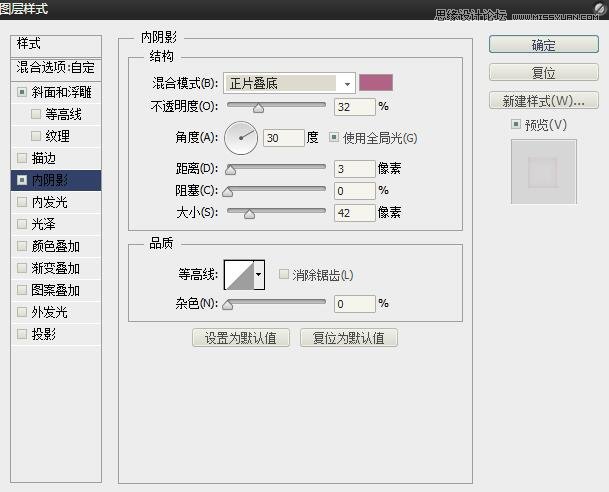The width and height of the screenshot is (609, 492).
Task: Enable the 图案叠加 checkbox
Action: click(x=22, y=290)
